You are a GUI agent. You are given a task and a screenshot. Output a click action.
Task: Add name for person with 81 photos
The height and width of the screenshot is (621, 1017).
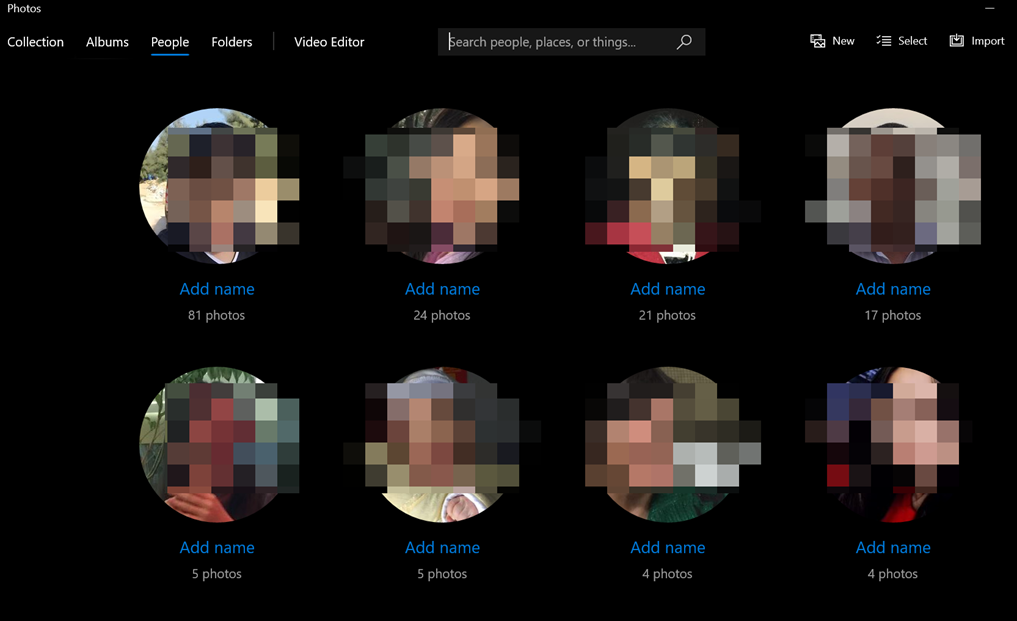[217, 289]
